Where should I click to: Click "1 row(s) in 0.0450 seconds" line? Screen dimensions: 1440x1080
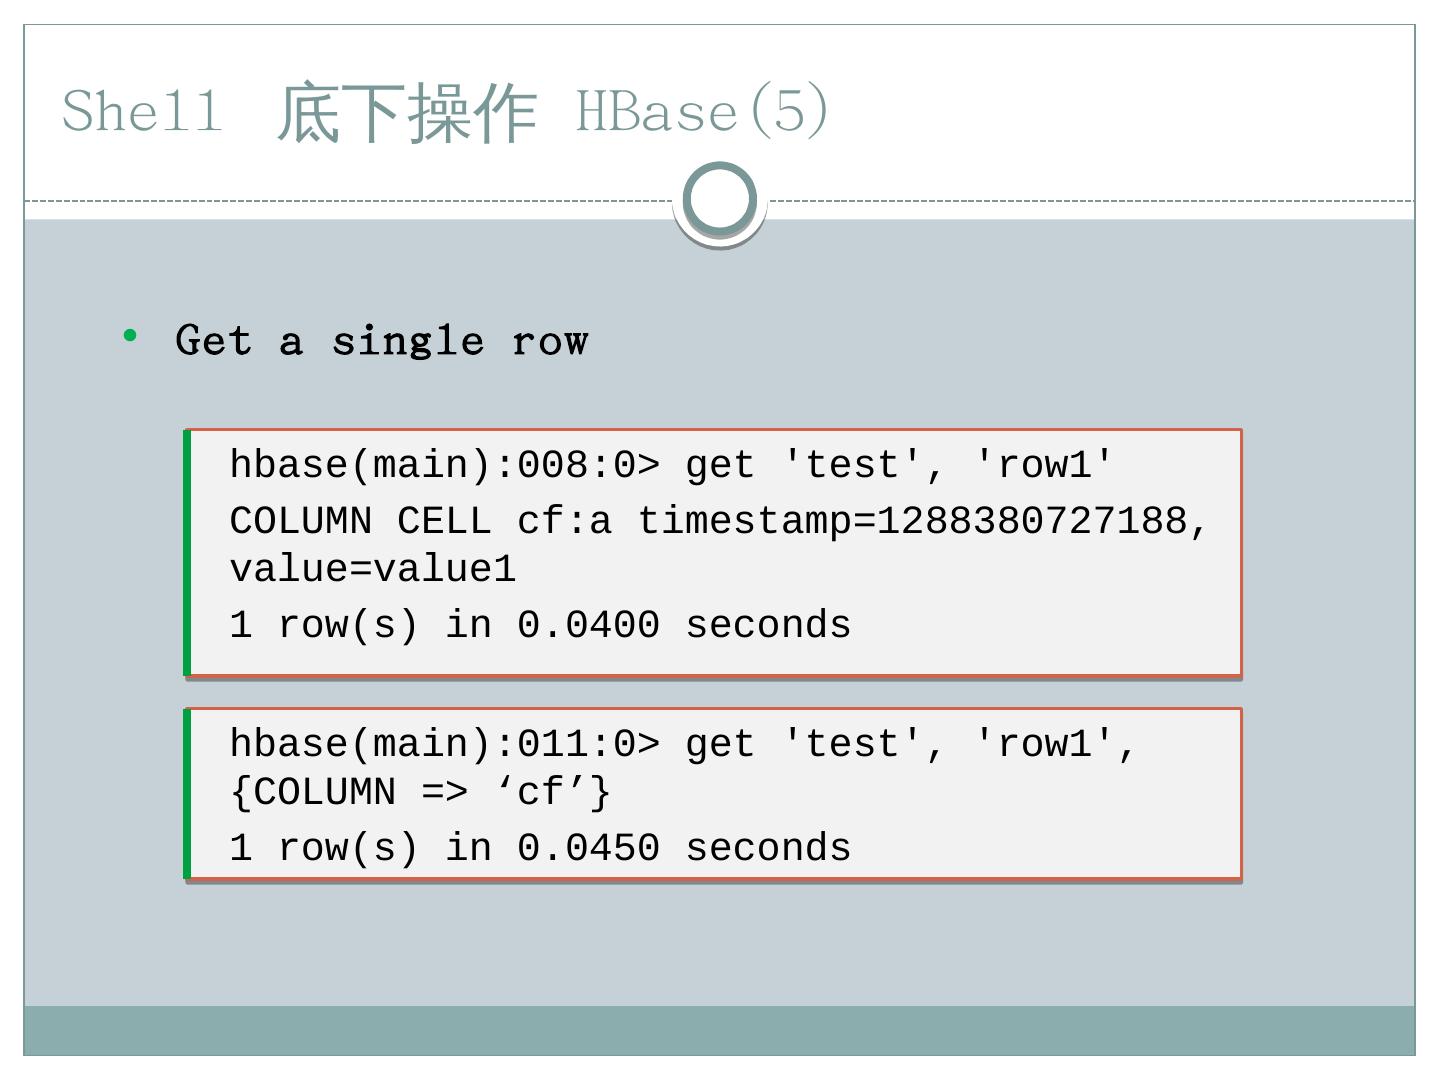[x=540, y=848]
